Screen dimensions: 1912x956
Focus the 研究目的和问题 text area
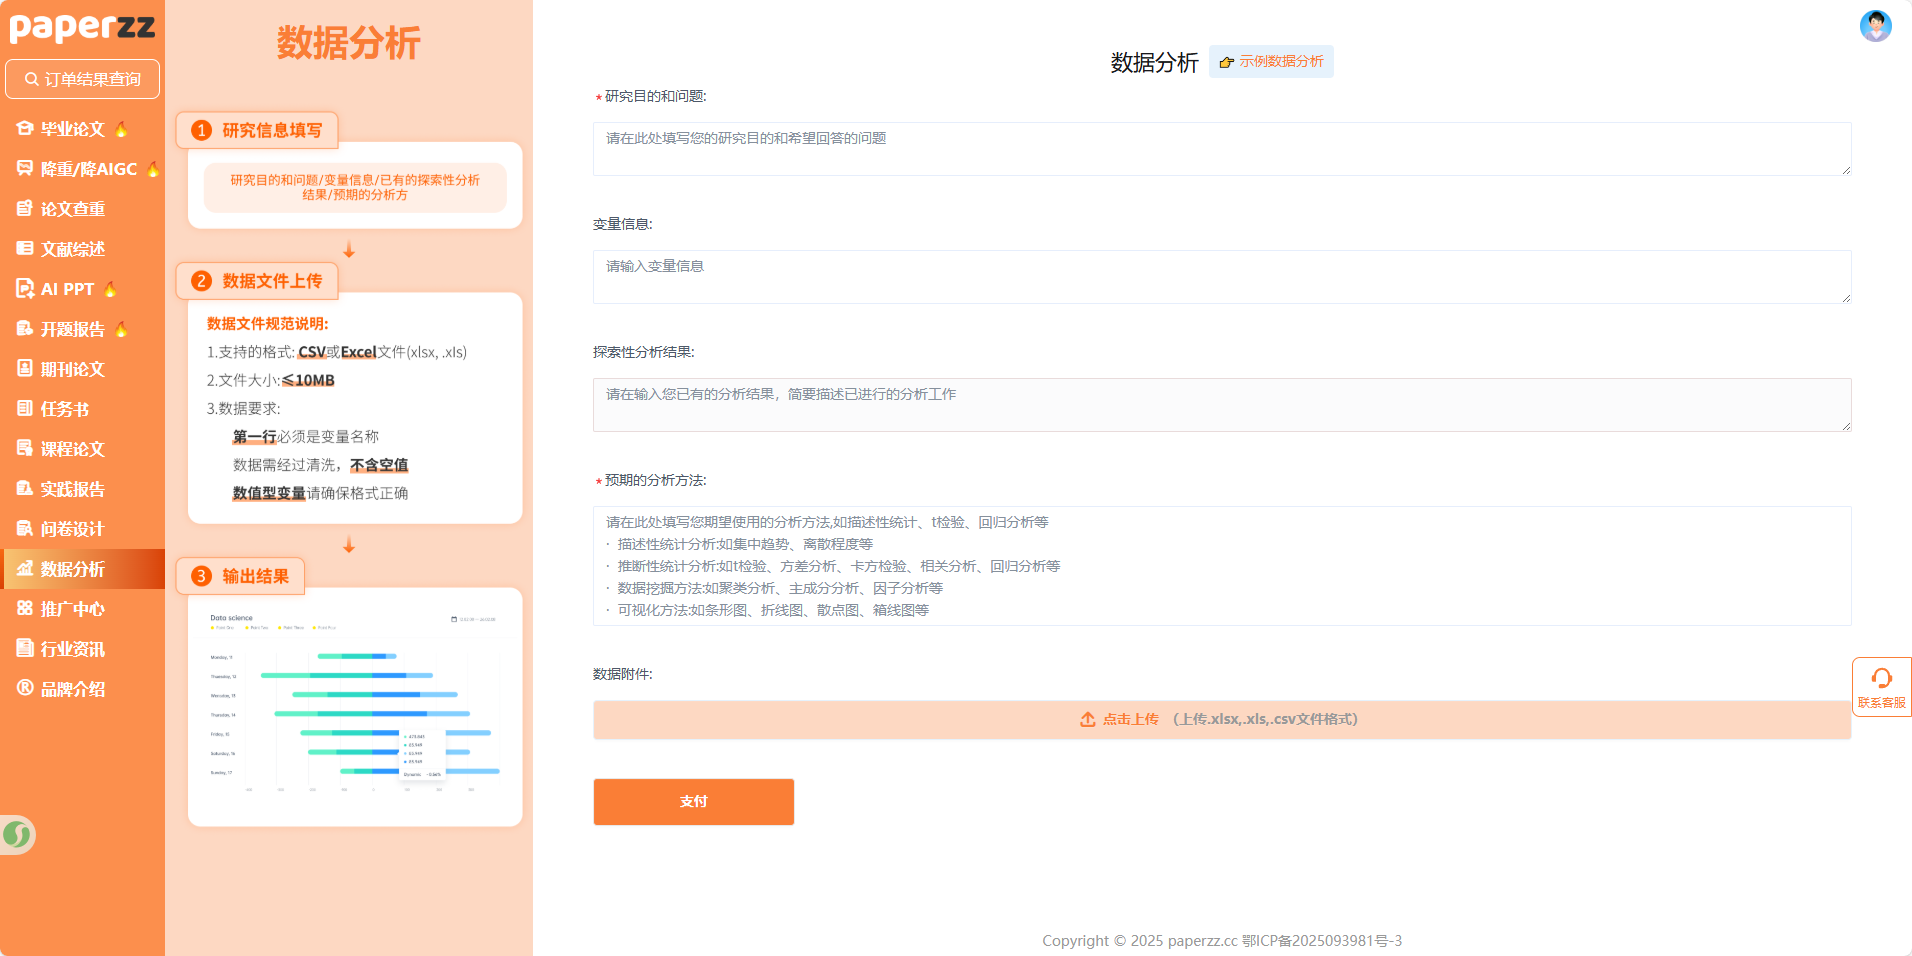tap(1221, 149)
